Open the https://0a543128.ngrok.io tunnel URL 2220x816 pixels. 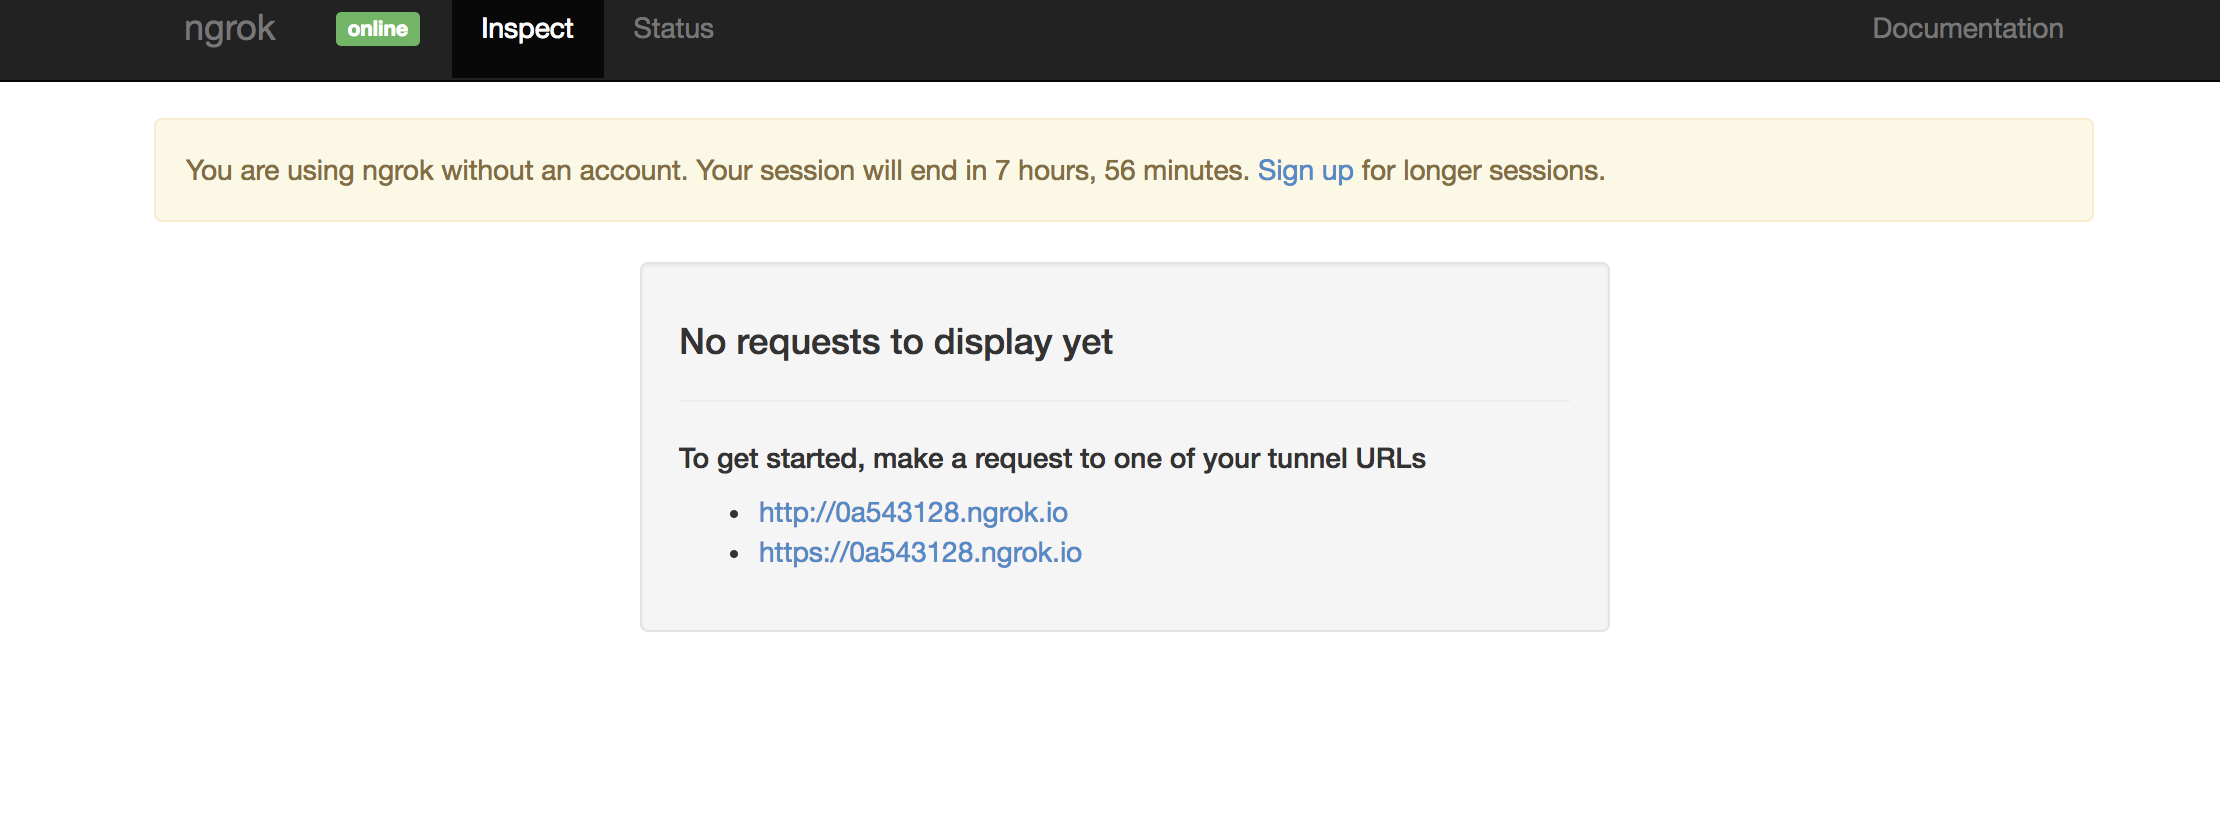920,552
